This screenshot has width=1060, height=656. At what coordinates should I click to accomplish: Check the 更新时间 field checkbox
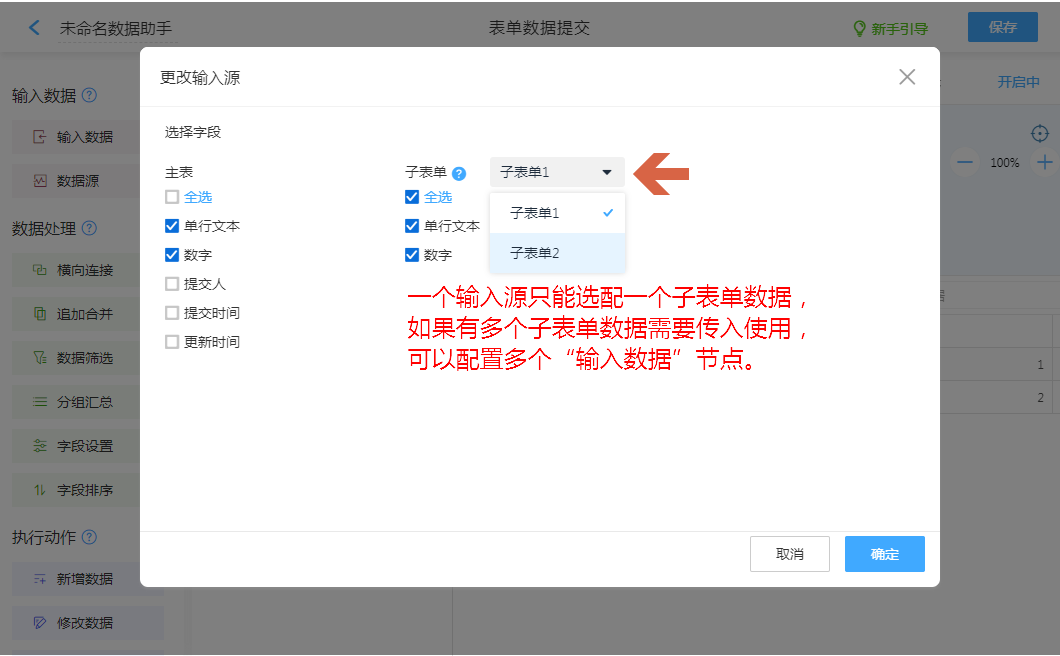tap(172, 342)
